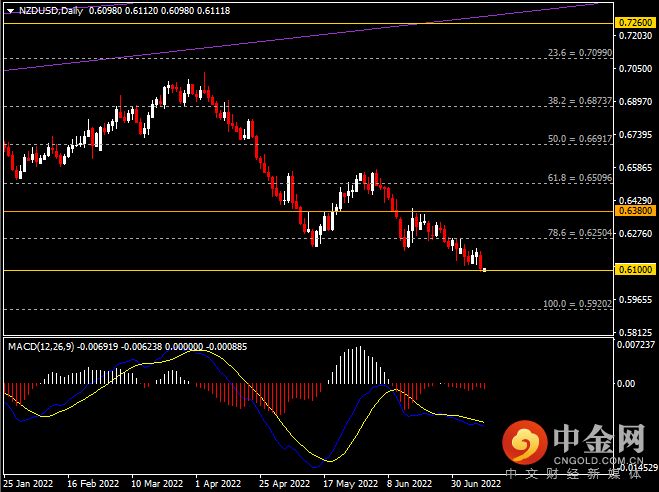This screenshot has height=492, width=659.
Task: Click the MACD readout -0.006919 -0.006238
Action: (120, 347)
